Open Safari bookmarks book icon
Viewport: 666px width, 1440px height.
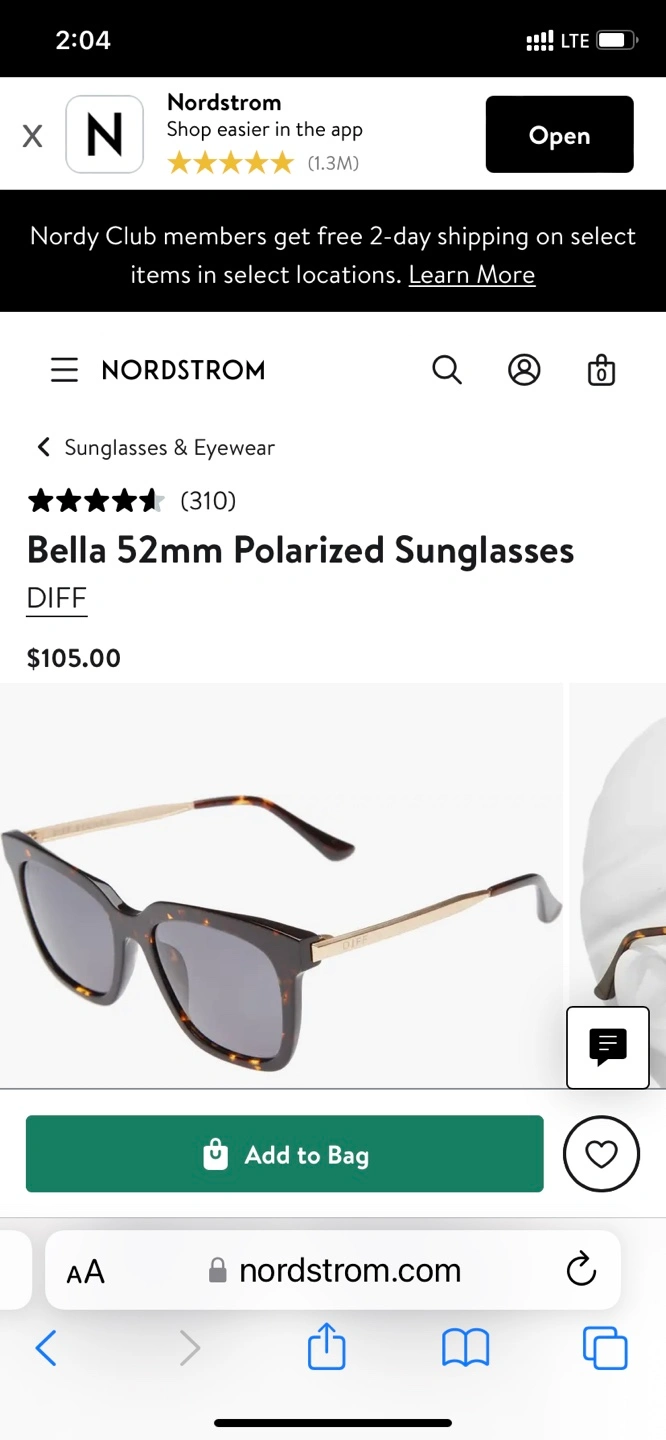click(466, 1348)
